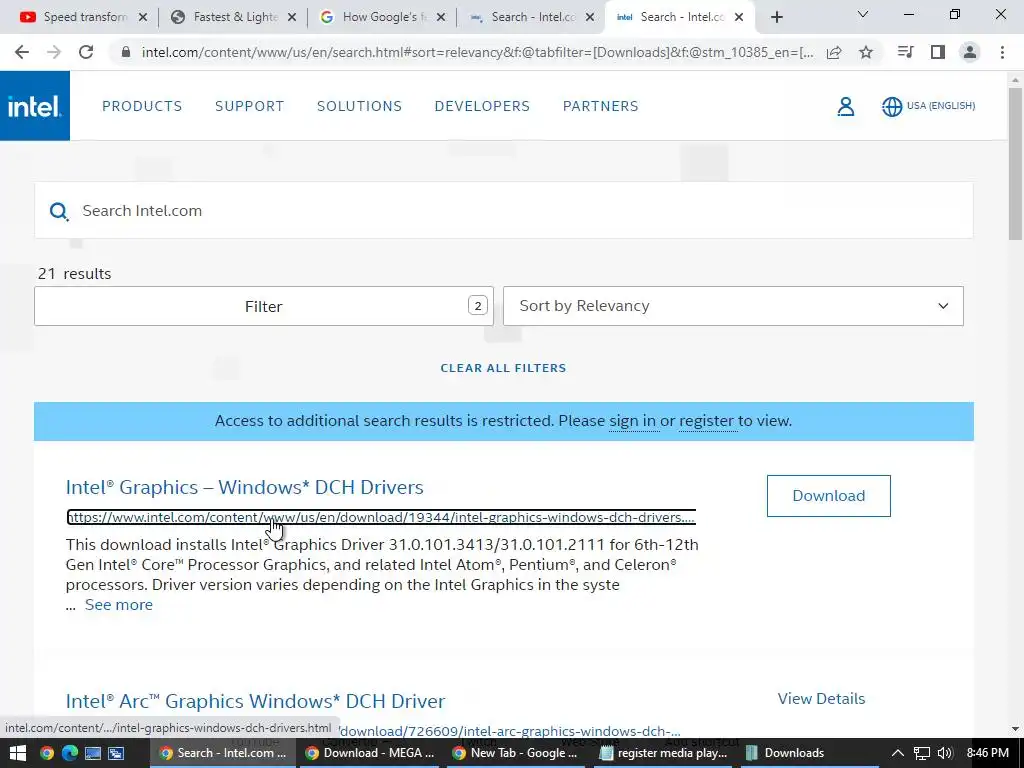Open the Intel account sign-in icon
The image size is (1024, 768).
pyautogui.click(x=846, y=106)
